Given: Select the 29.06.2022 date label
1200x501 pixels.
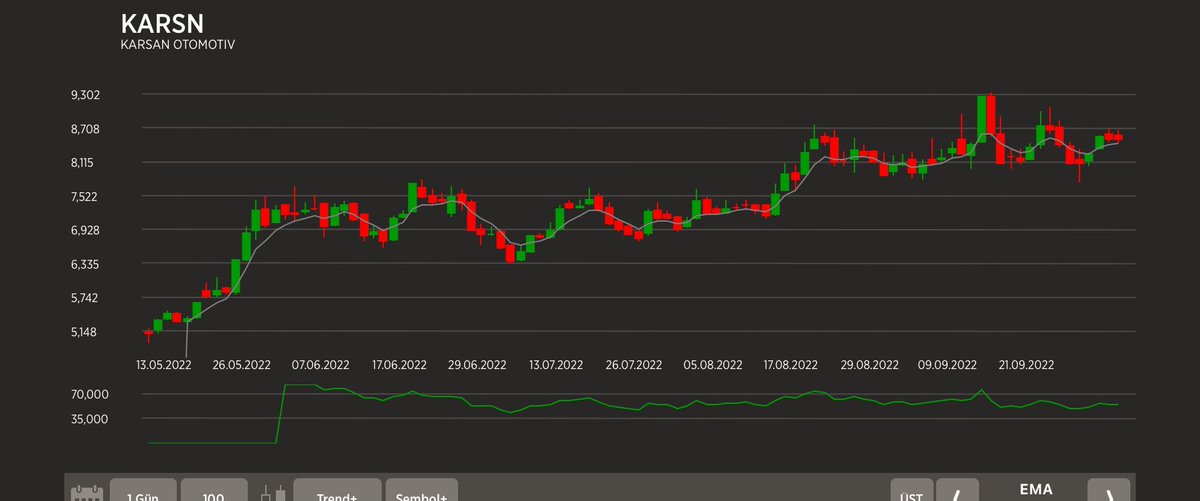Looking at the screenshot, I should (x=477, y=365).
